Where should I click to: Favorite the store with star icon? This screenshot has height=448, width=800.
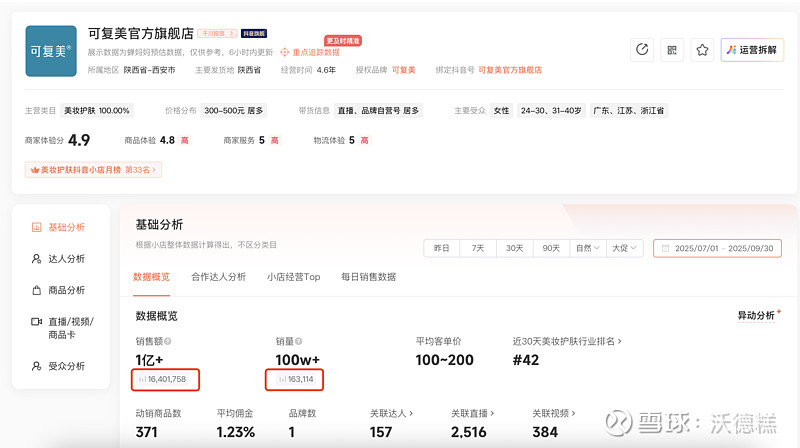(702, 50)
